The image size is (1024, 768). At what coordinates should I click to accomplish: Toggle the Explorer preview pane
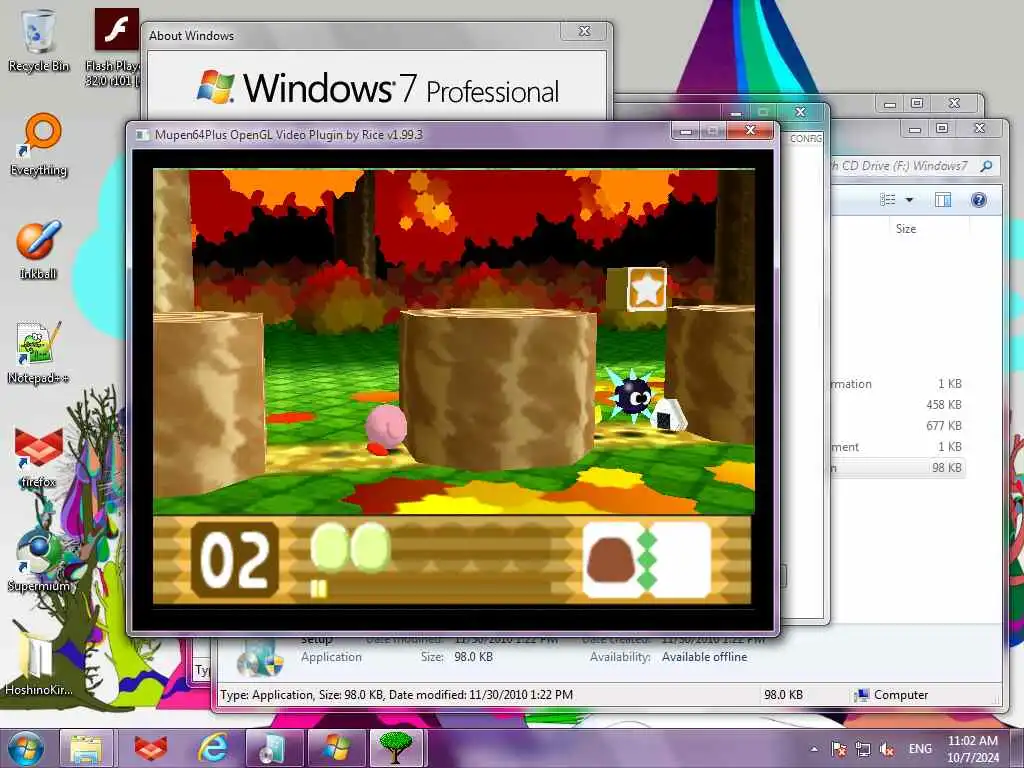(x=943, y=200)
